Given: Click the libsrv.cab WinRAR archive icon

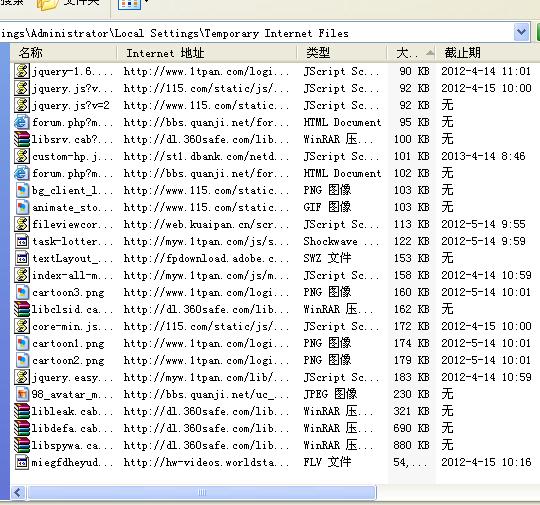Looking at the screenshot, I should coord(22,139).
